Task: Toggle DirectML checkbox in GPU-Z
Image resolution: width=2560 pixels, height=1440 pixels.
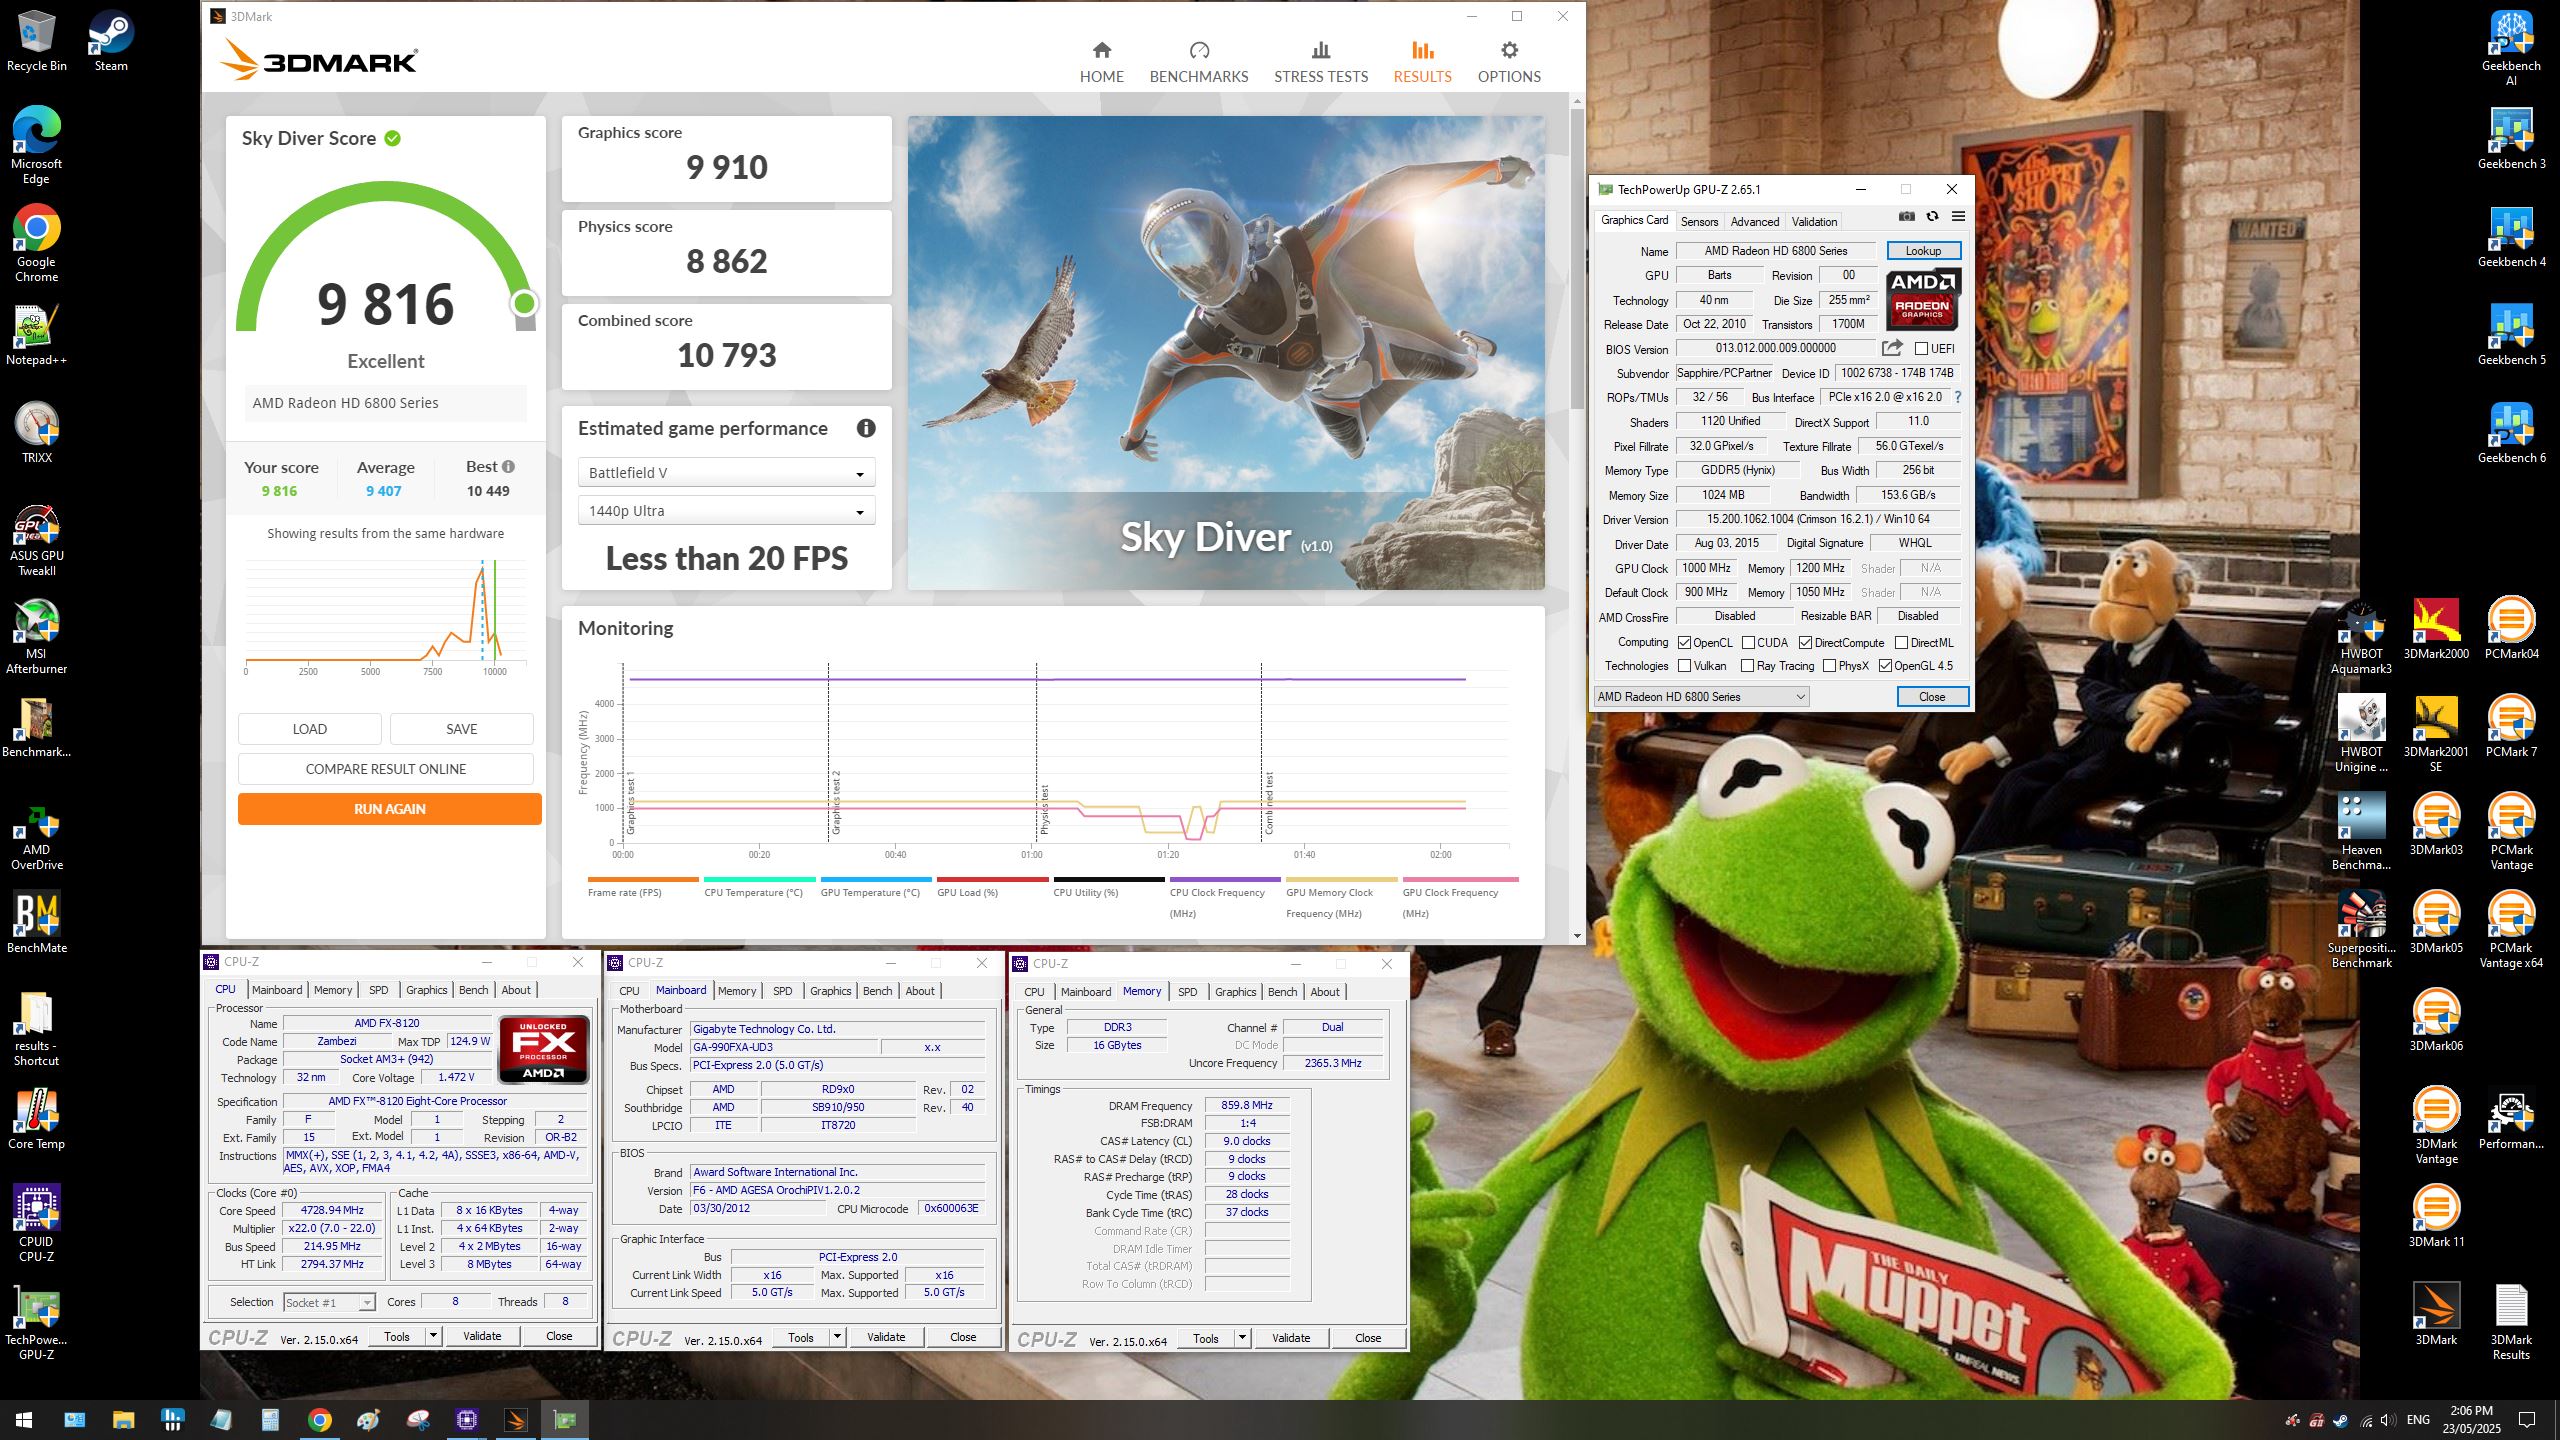Action: pos(1901,643)
